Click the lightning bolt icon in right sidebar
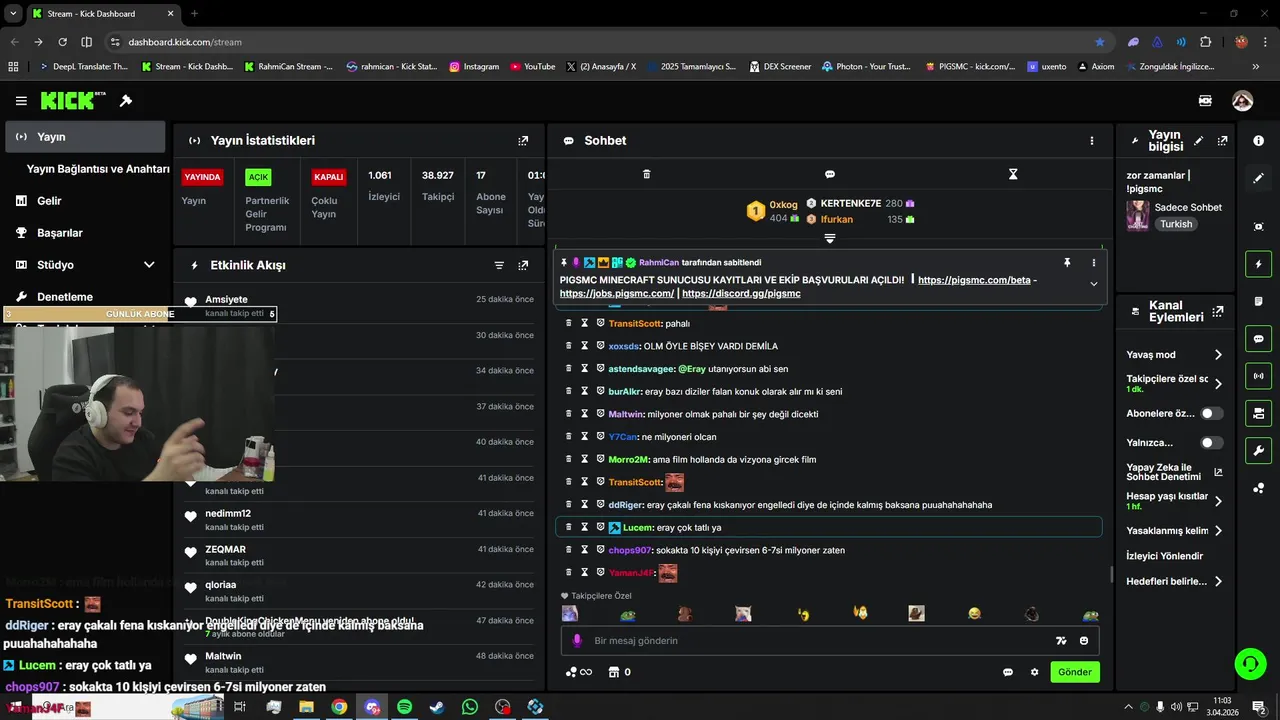Image resolution: width=1280 pixels, height=720 pixels. click(1258, 264)
